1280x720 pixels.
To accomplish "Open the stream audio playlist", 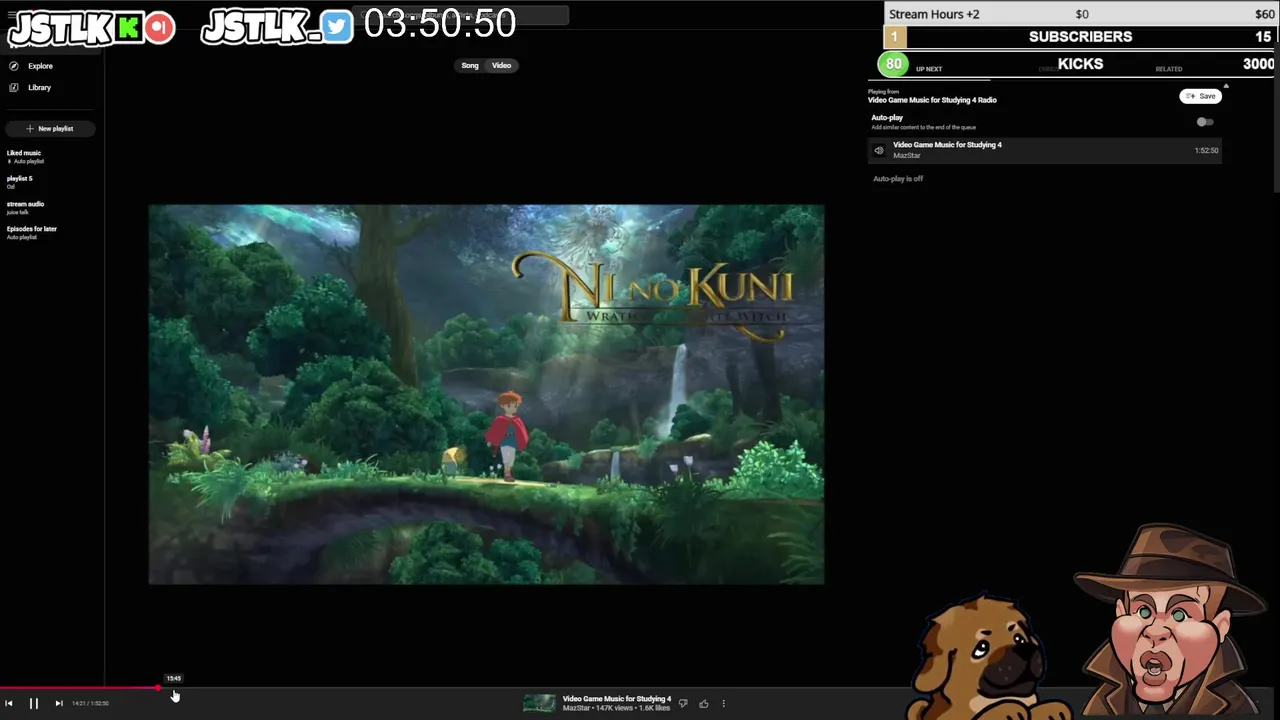I will tap(26, 207).
